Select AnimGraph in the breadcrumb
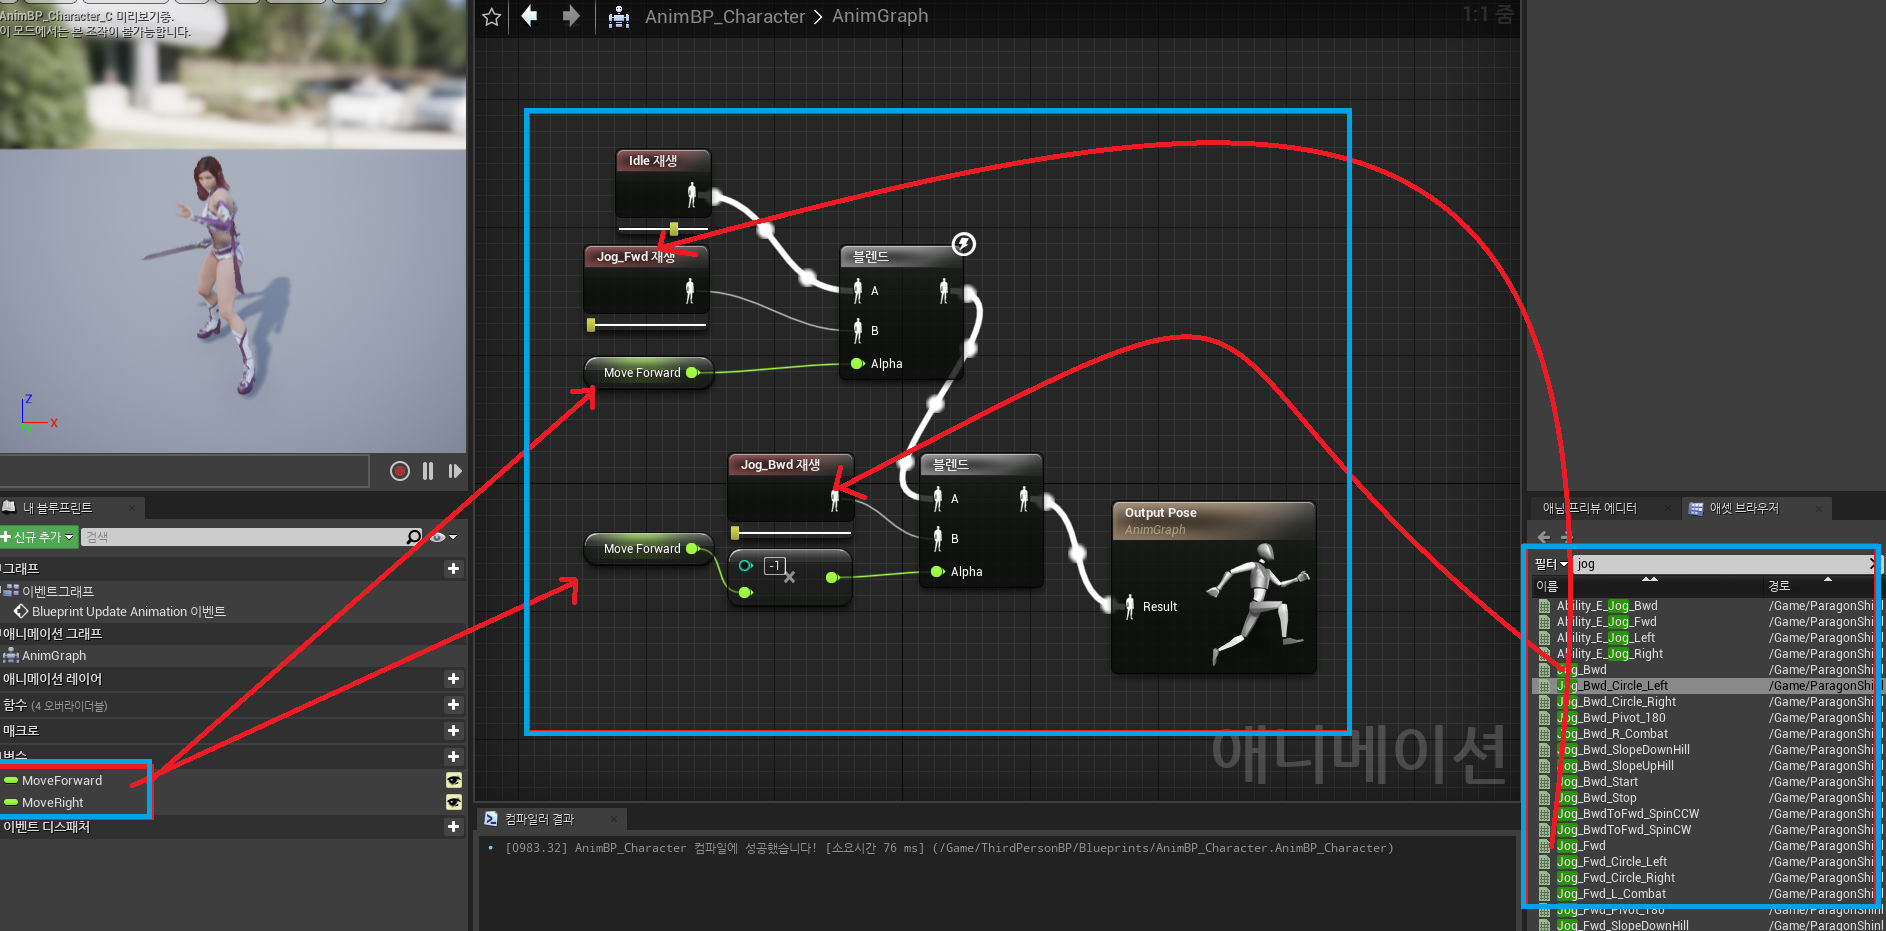This screenshot has height=931, width=1886. [880, 16]
